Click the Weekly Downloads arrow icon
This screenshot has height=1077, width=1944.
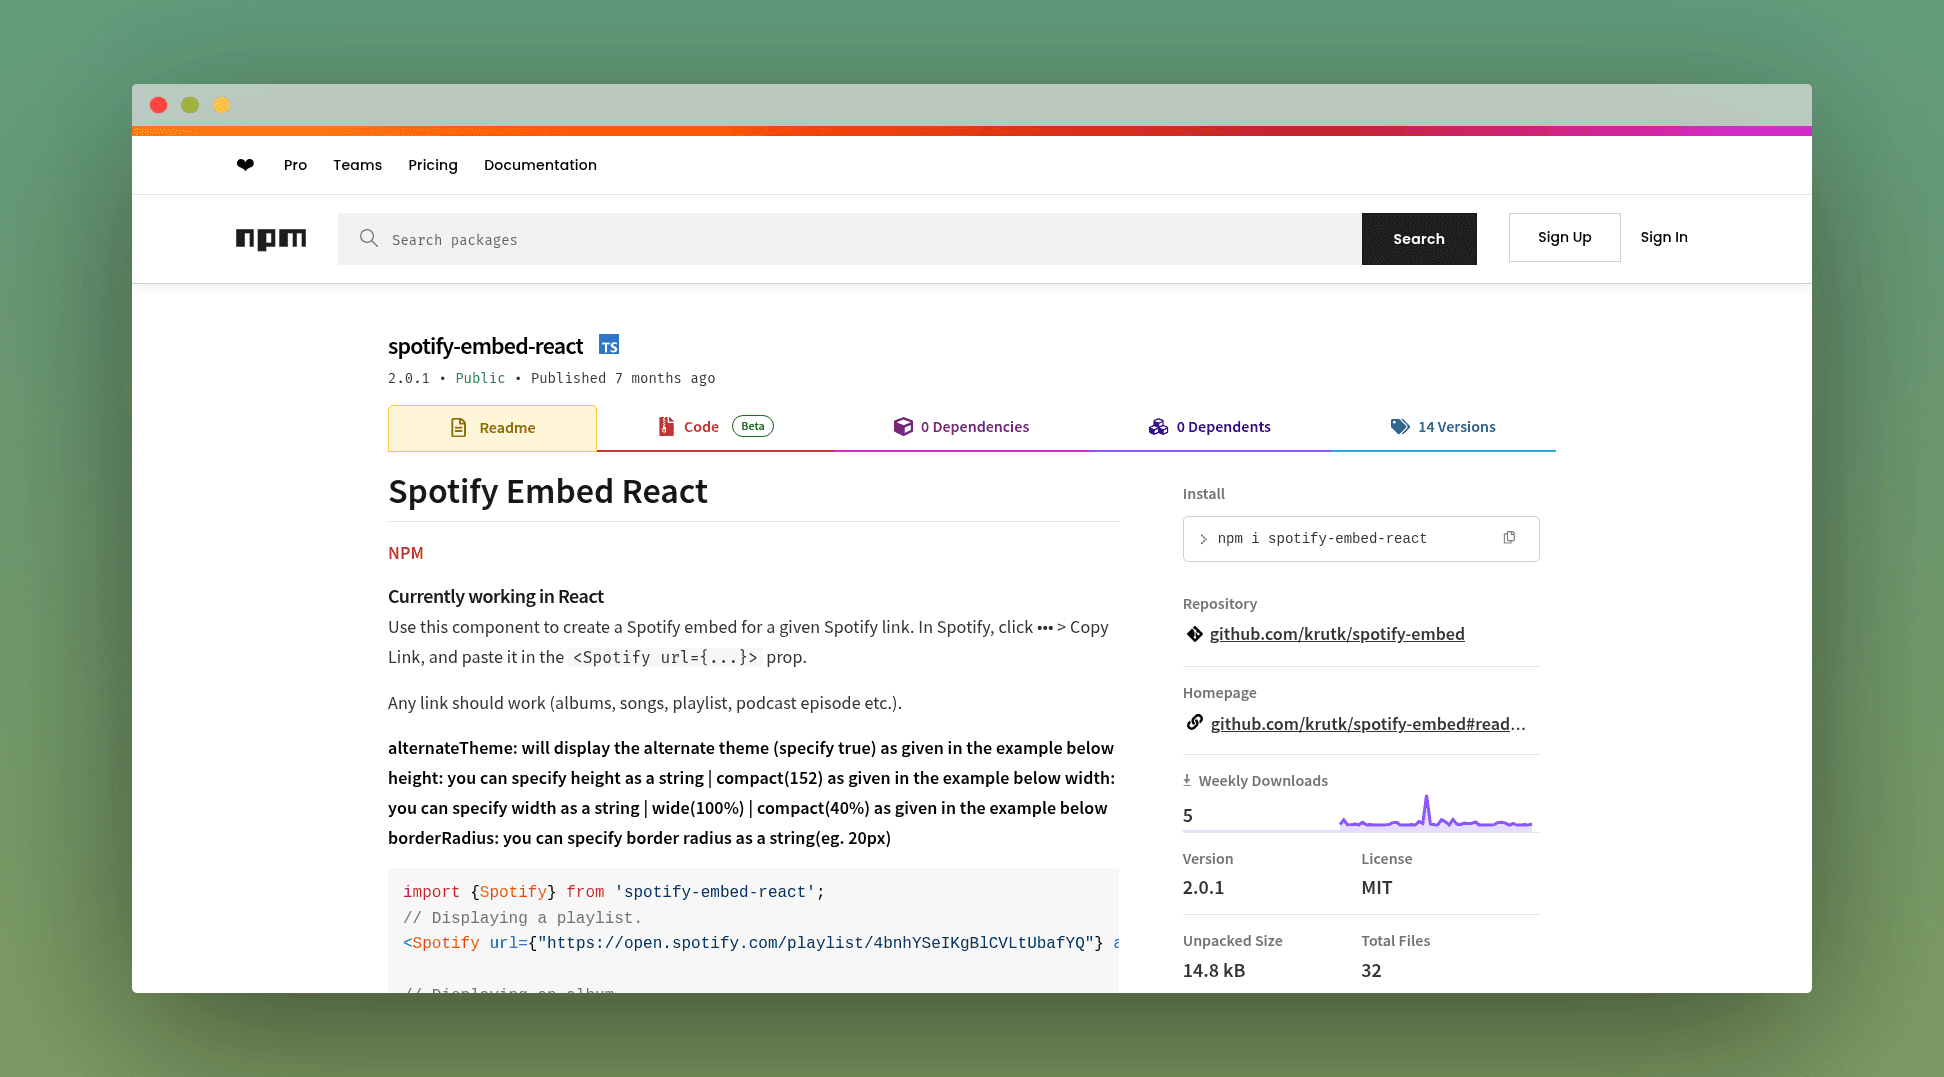tap(1187, 780)
